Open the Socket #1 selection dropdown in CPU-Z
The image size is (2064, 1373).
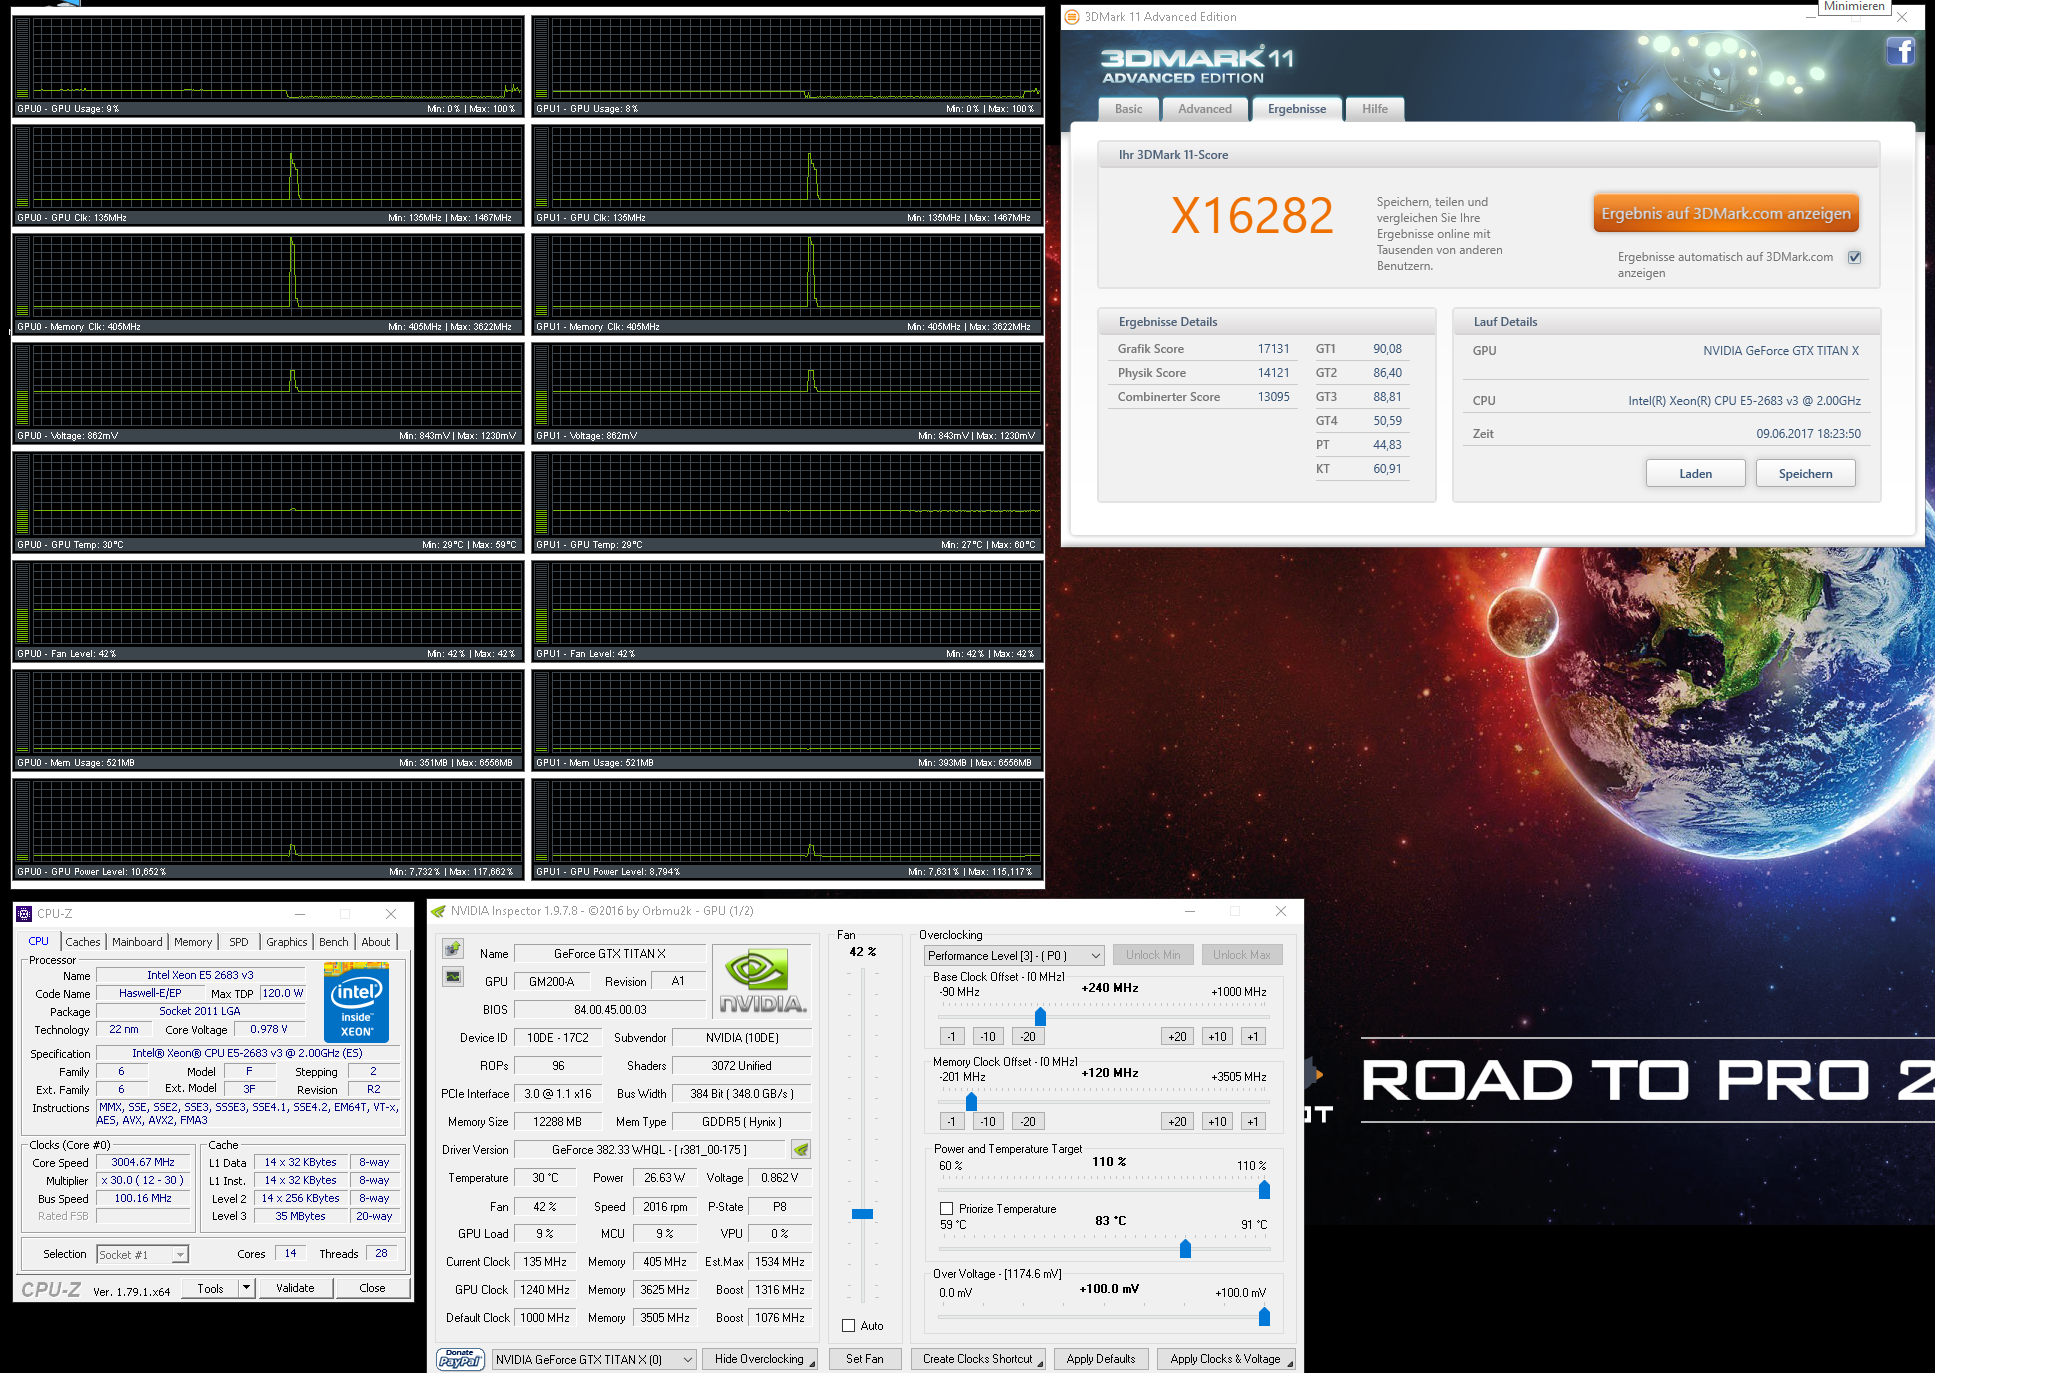(x=142, y=1254)
